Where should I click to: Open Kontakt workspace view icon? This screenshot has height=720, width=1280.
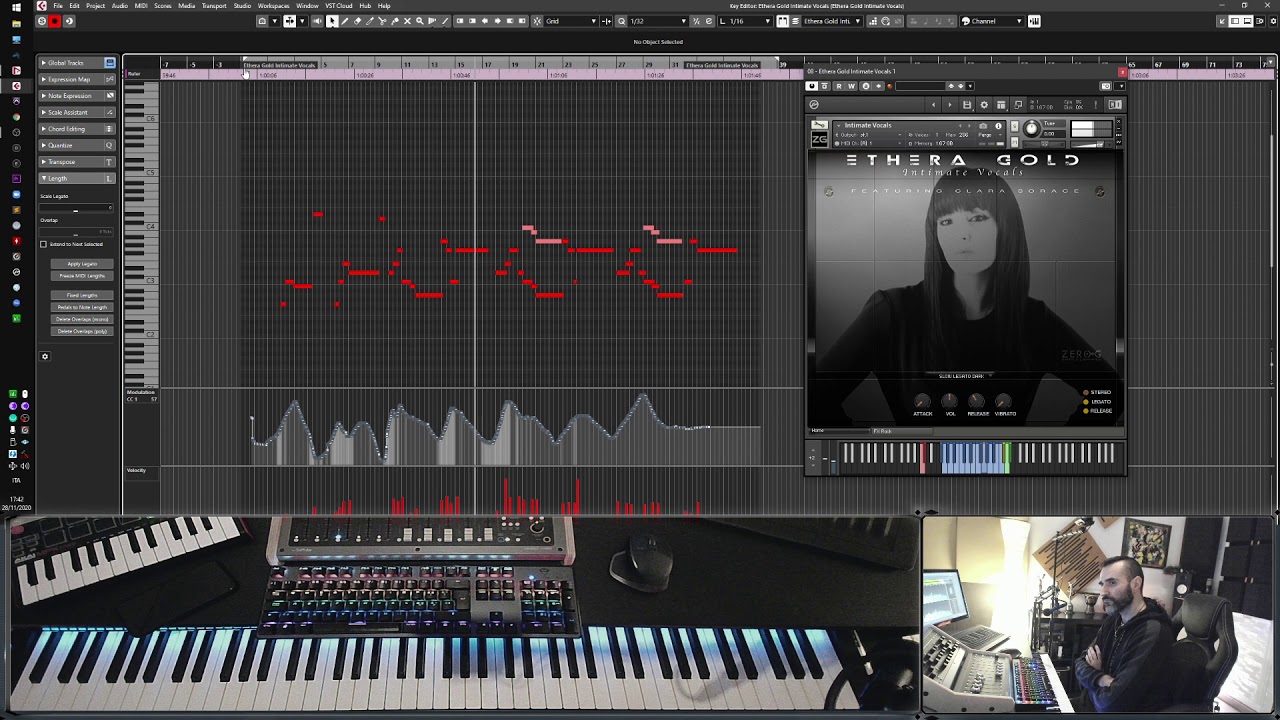tap(1001, 105)
